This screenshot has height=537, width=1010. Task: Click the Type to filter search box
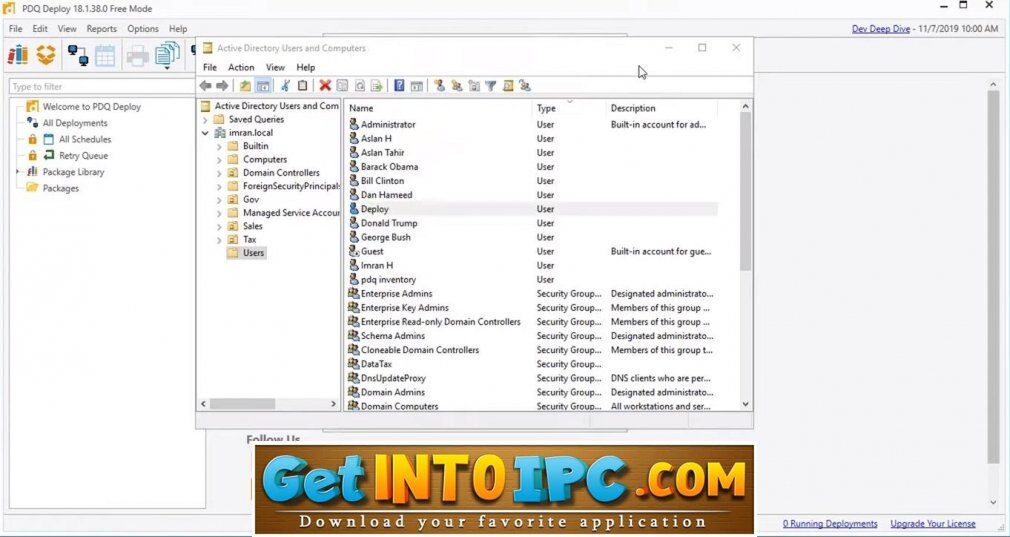click(x=102, y=86)
